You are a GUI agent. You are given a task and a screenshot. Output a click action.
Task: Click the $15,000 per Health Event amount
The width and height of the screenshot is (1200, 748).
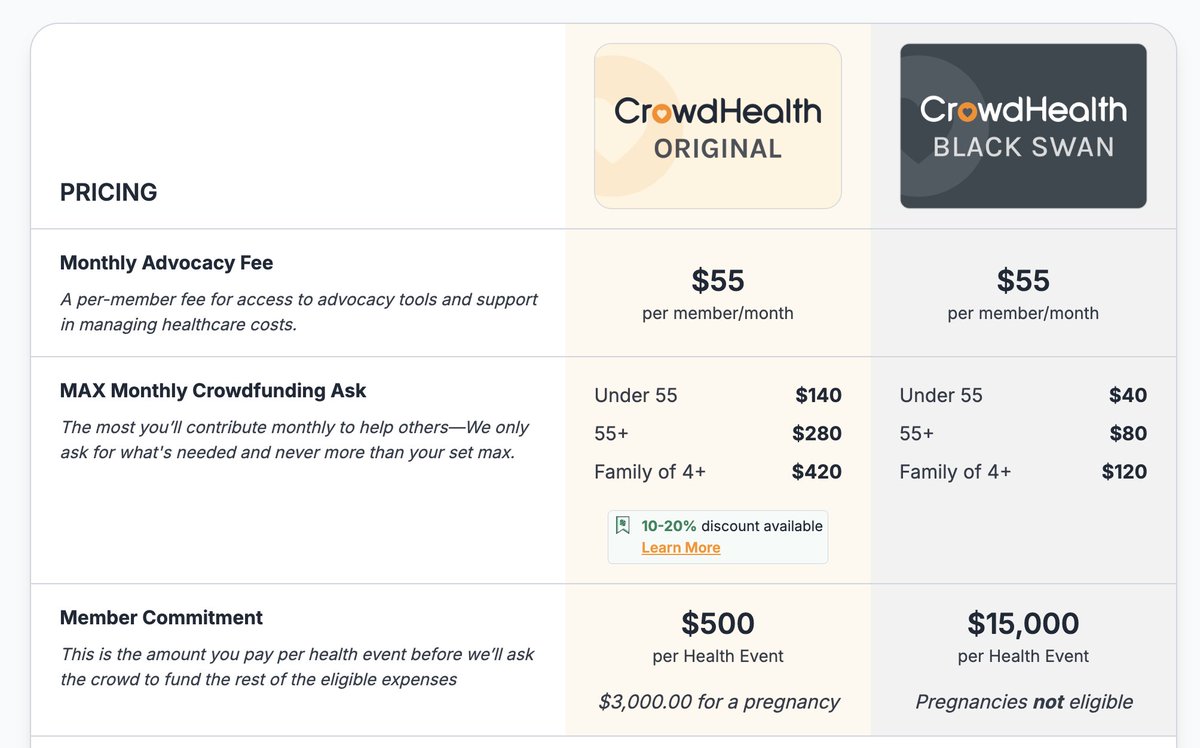pyautogui.click(x=1023, y=624)
